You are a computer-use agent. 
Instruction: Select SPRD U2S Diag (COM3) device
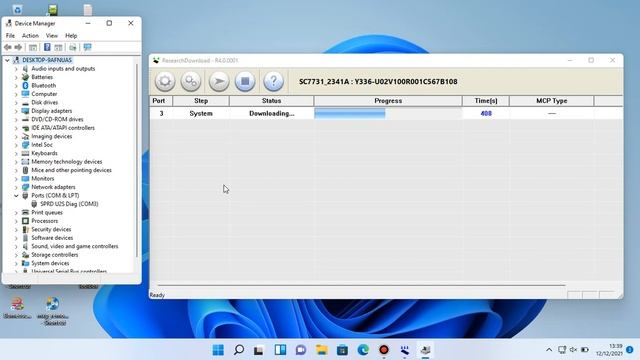coord(69,204)
